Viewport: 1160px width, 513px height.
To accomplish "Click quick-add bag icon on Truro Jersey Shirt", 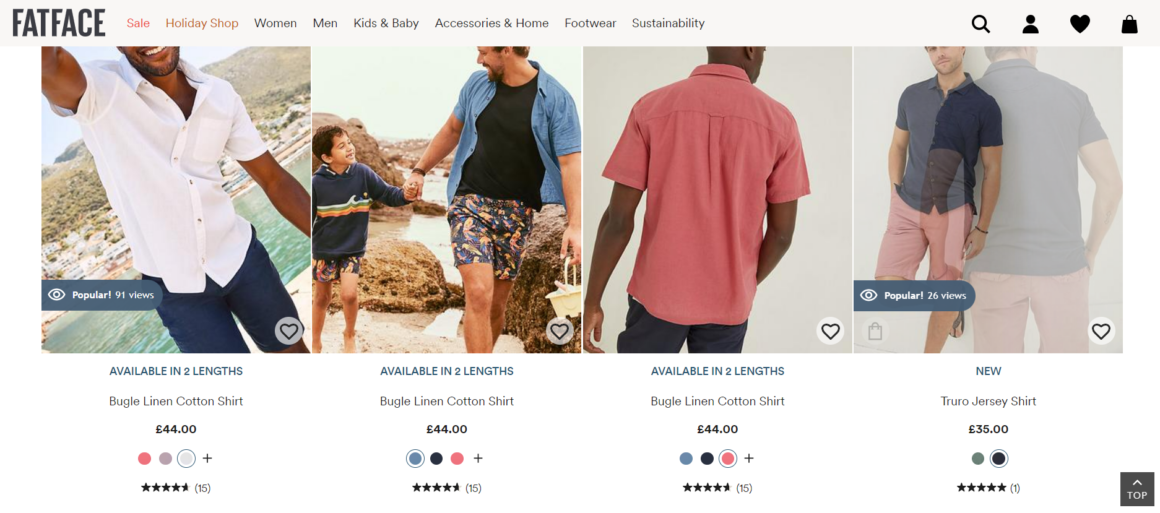I will tap(875, 331).
